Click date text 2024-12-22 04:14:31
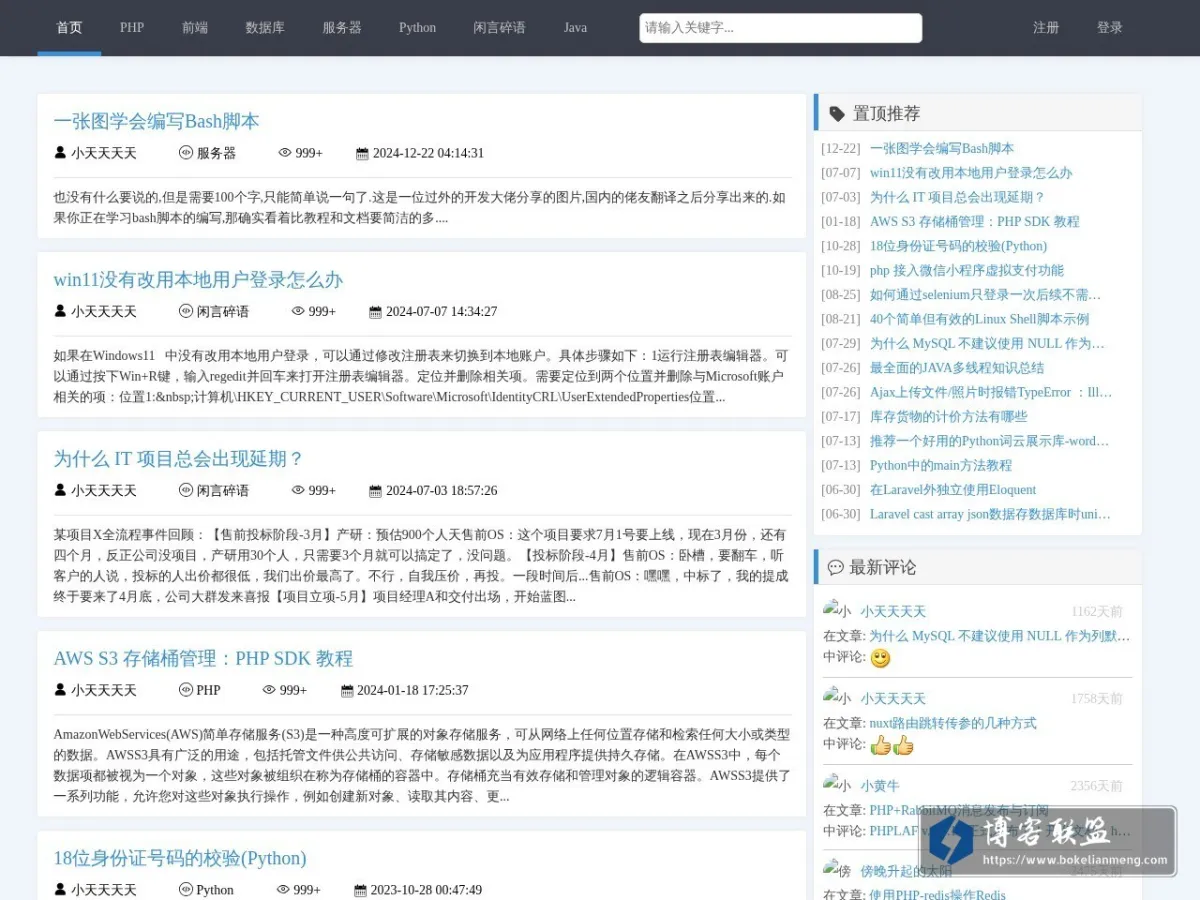This screenshot has height=900, width=1200. tap(428, 153)
